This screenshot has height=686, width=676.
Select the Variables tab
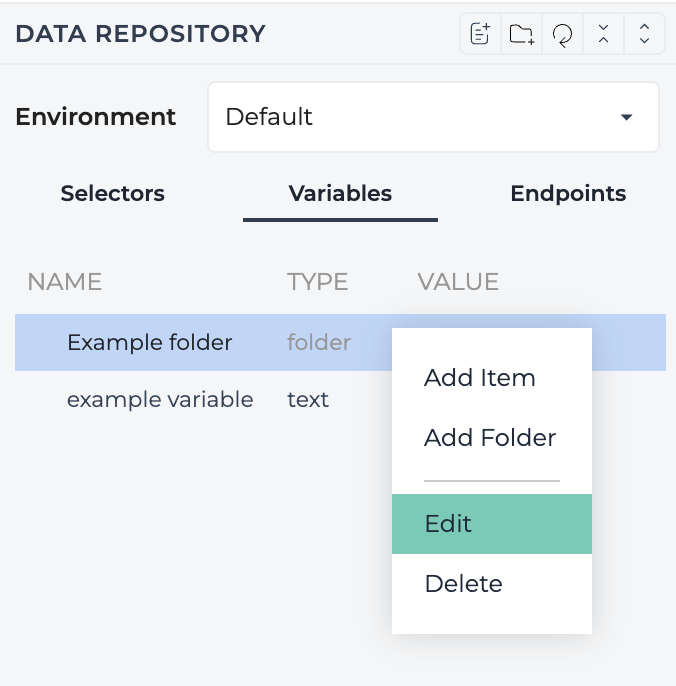[340, 193]
